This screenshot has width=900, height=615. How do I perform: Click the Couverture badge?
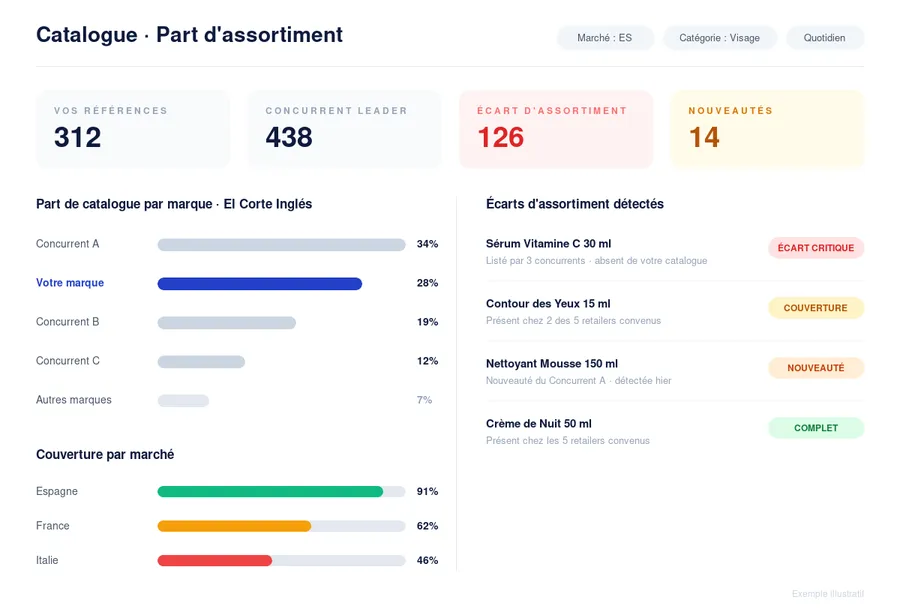pyautogui.click(x=816, y=308)
